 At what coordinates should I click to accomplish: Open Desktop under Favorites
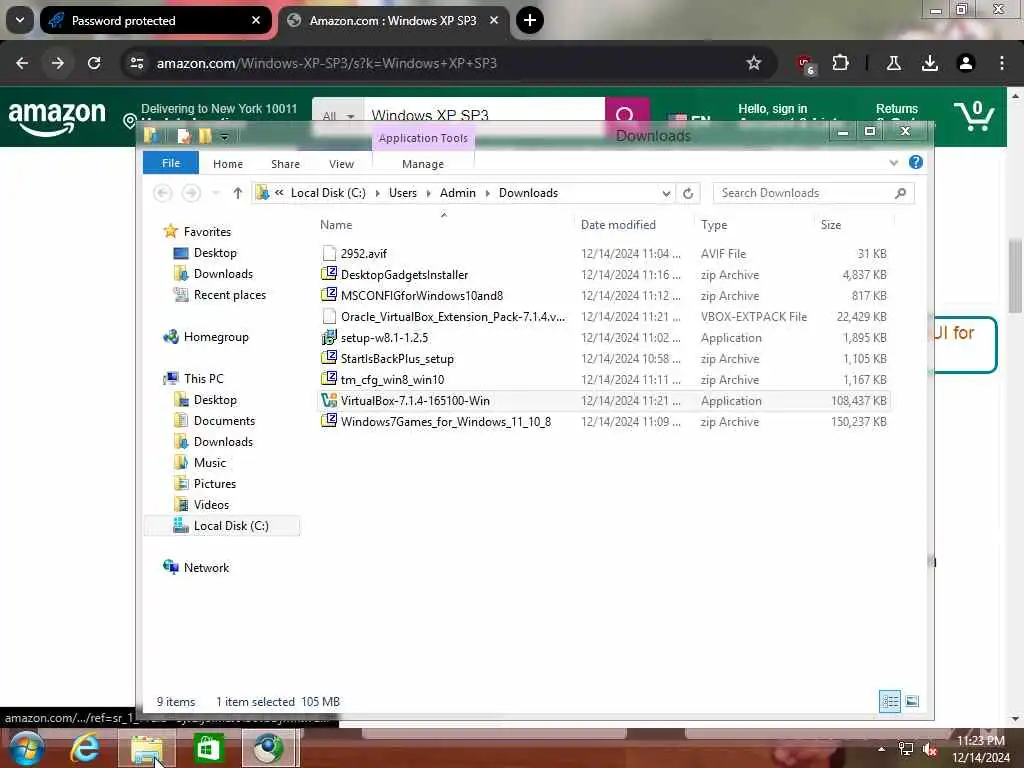point(205,253)
